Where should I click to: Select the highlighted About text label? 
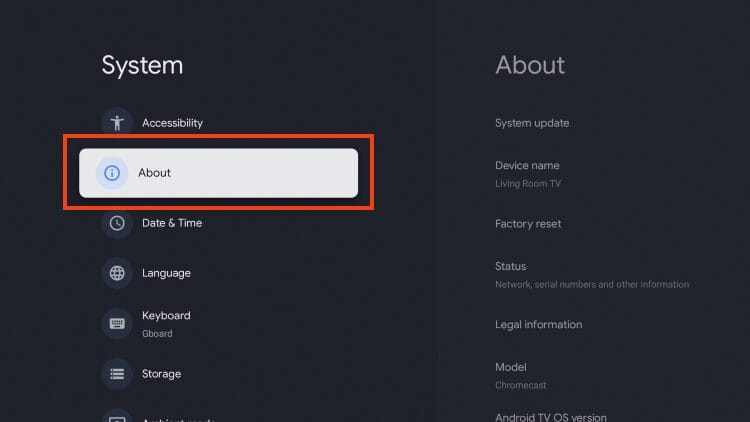[x=155, y=173]
